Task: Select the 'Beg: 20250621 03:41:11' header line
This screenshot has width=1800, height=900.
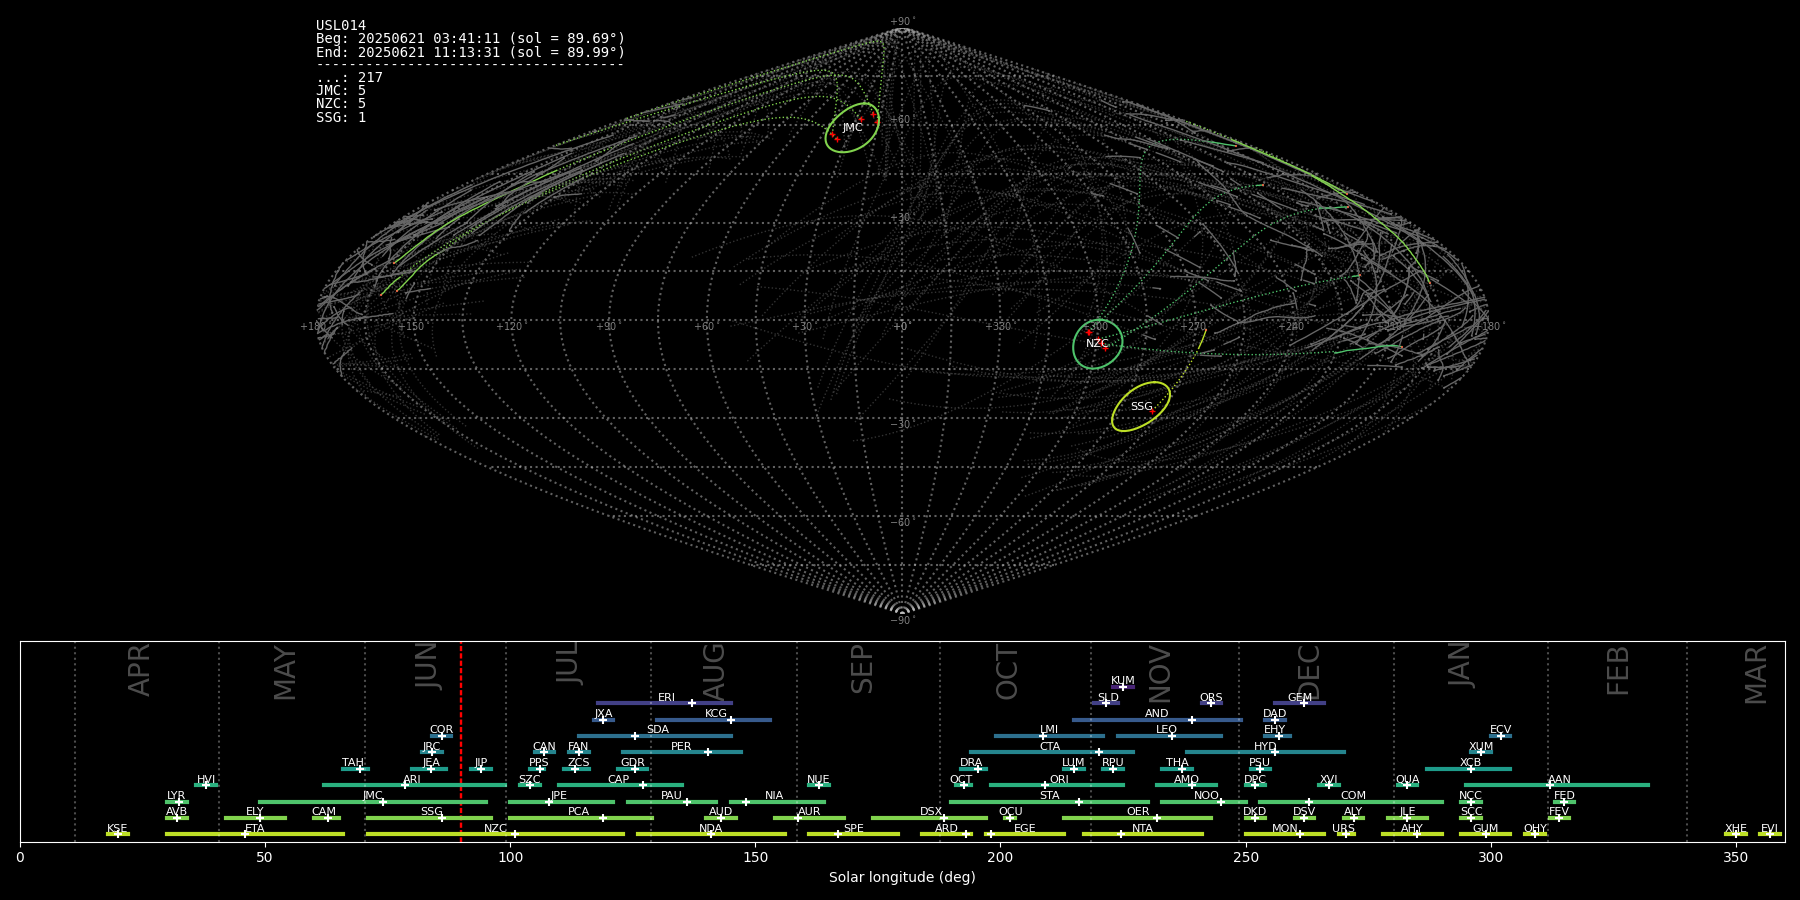Action: pyautogui.click(x=470, y=39)
